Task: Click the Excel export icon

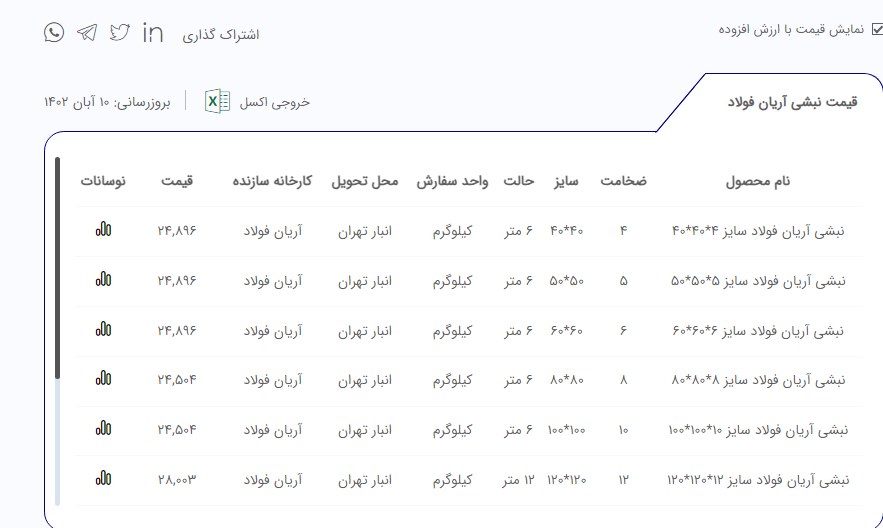Action: (217, 101)
